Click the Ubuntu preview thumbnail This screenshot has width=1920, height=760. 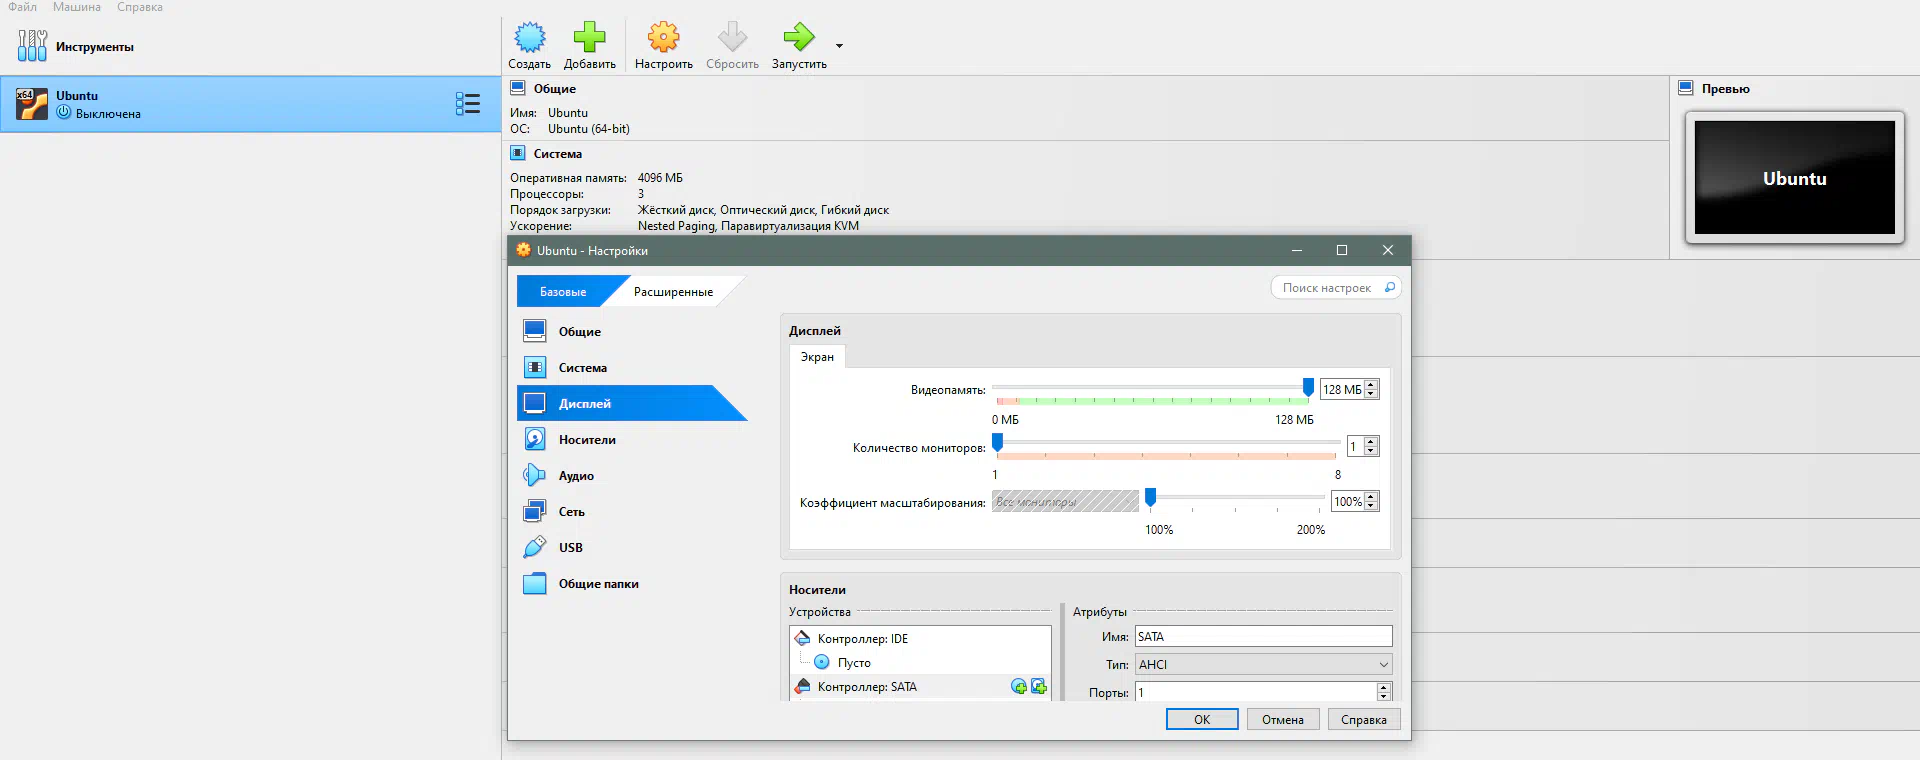(1794, 178)
